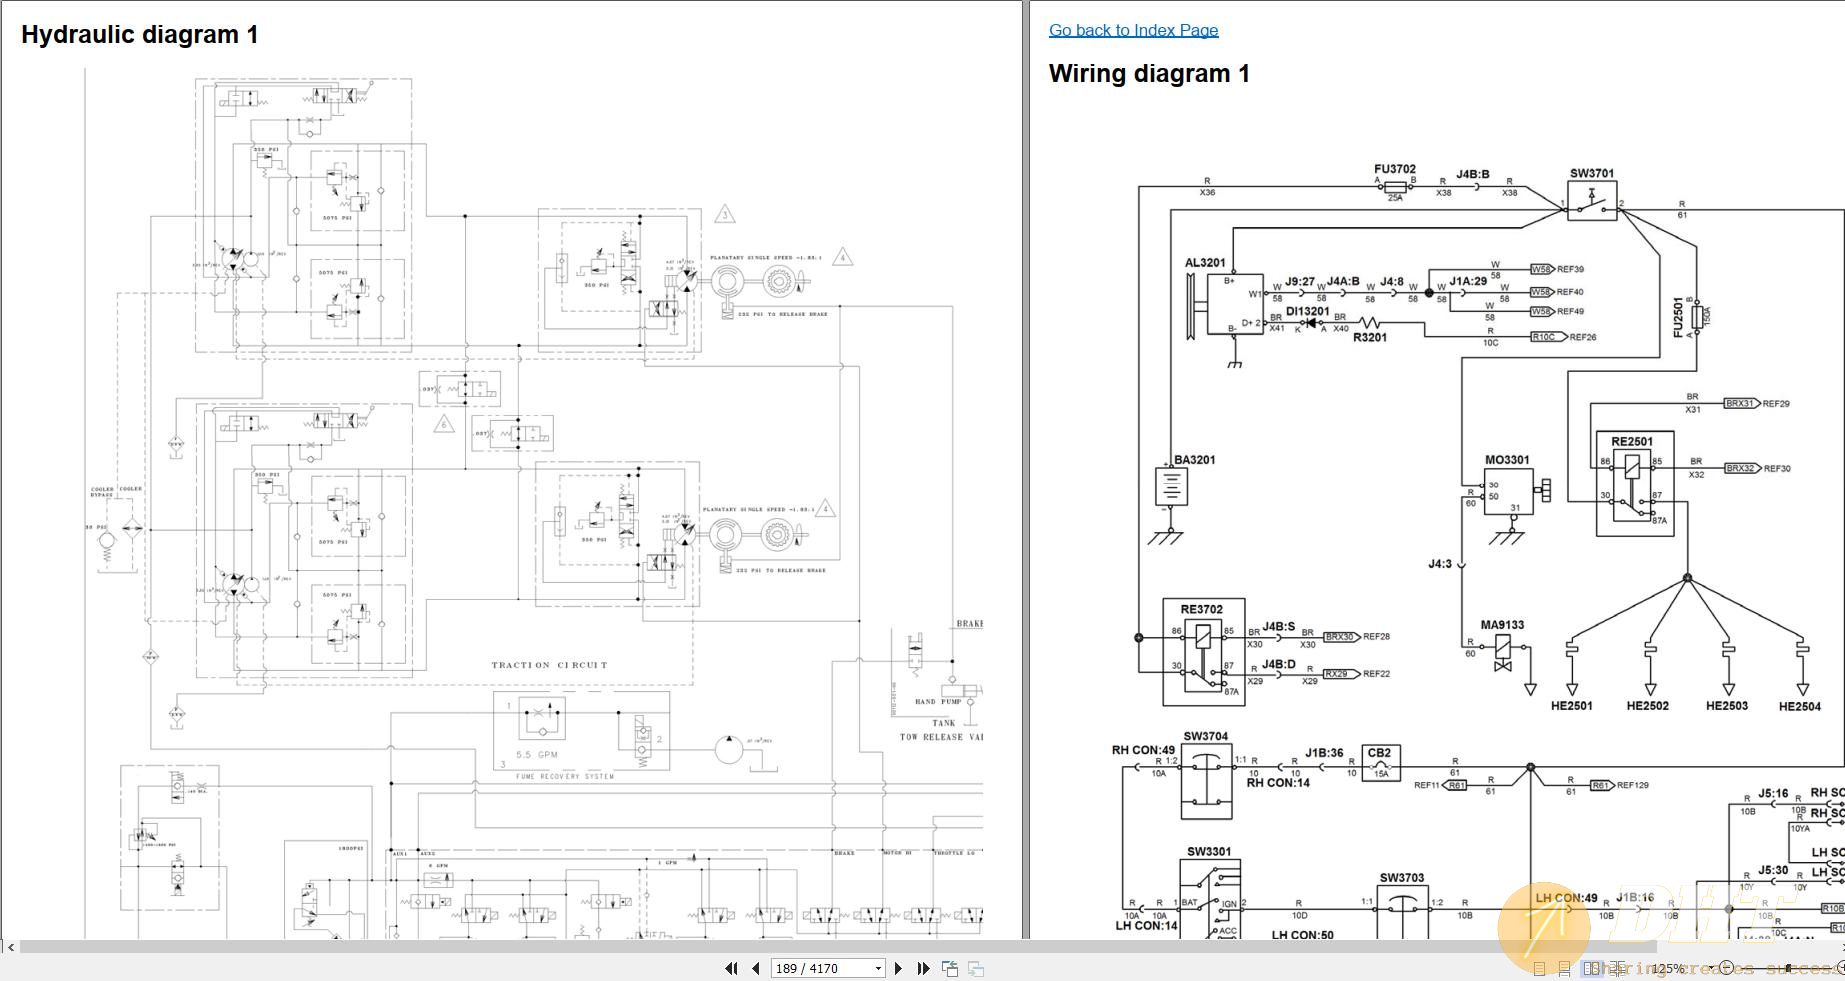Screen dimensions: 1845x981
Task: Click the BA3201 battery label
Action: click(x=1195, y=460)
